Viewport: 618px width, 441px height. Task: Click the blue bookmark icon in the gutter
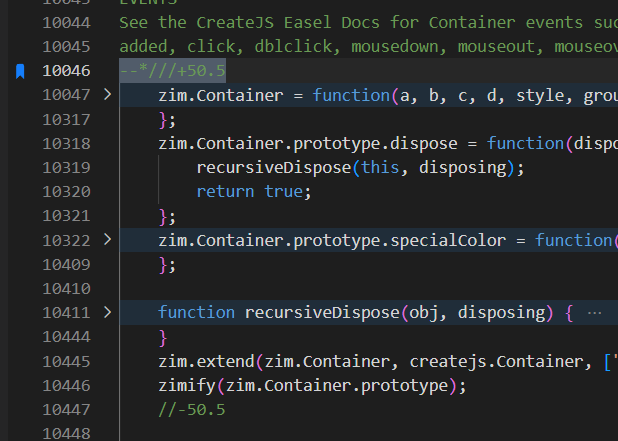(x=19, y=71)
